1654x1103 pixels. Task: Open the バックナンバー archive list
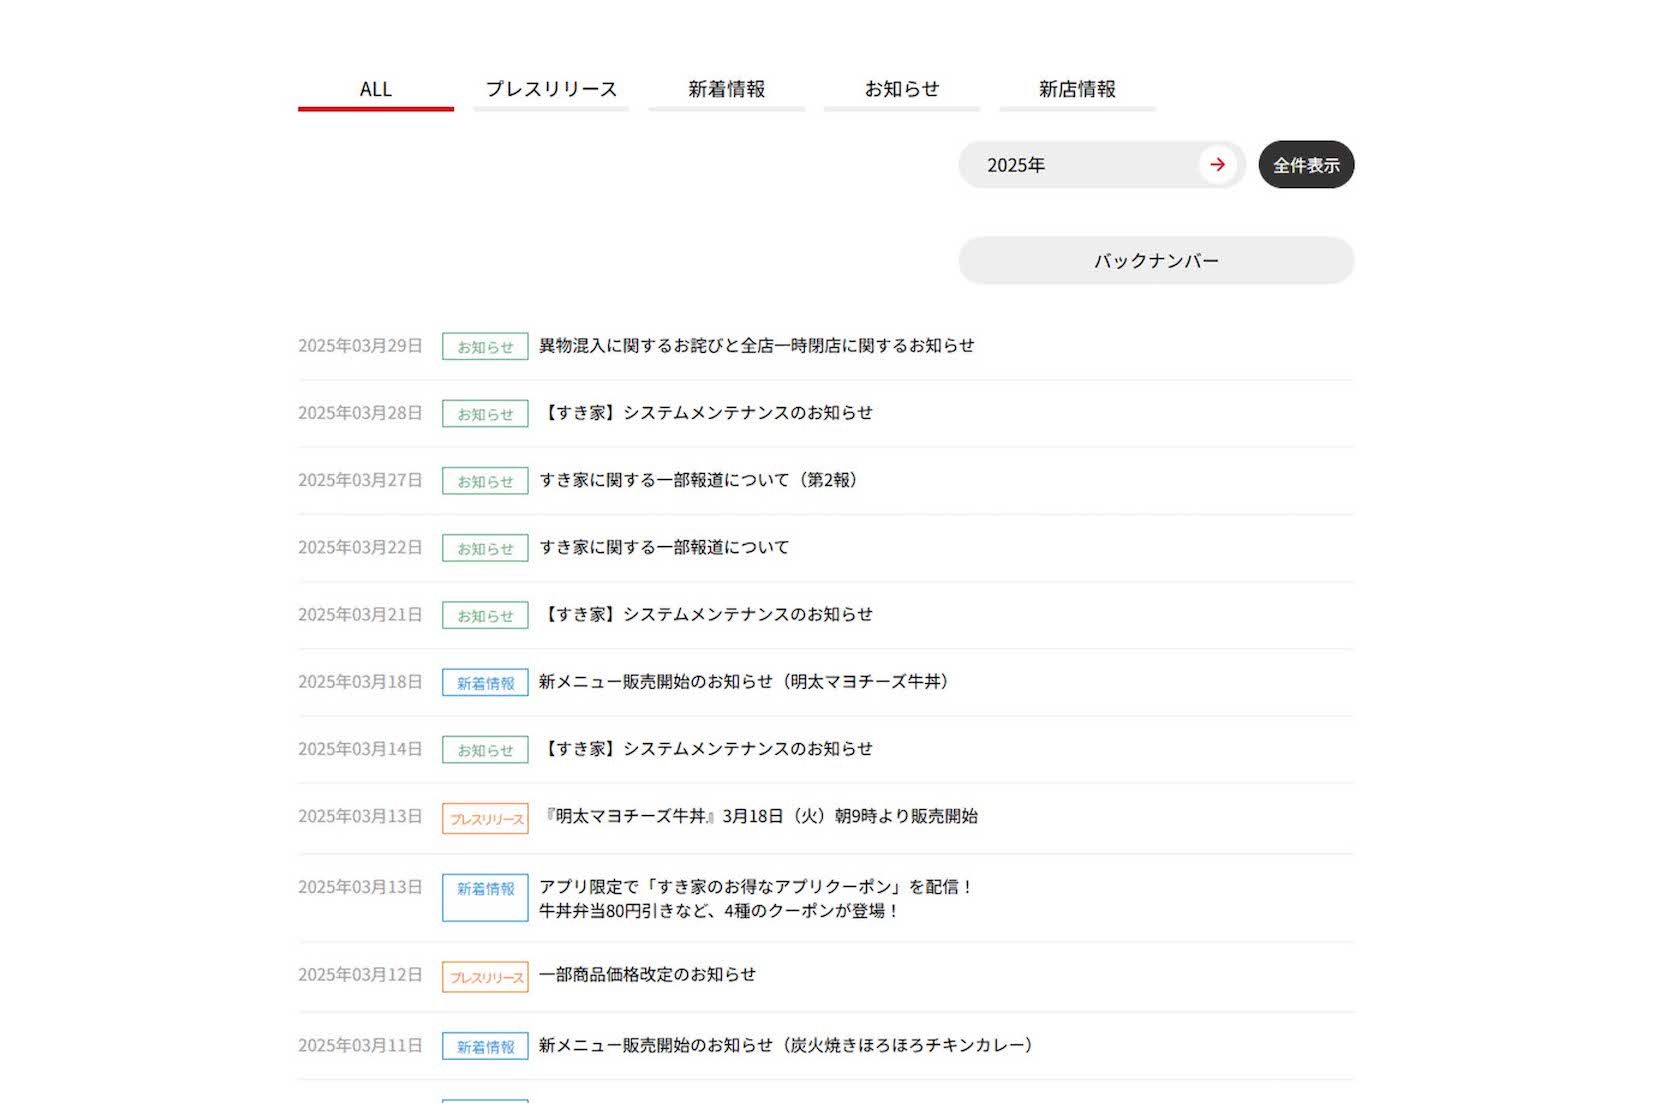coord(1155,260)
